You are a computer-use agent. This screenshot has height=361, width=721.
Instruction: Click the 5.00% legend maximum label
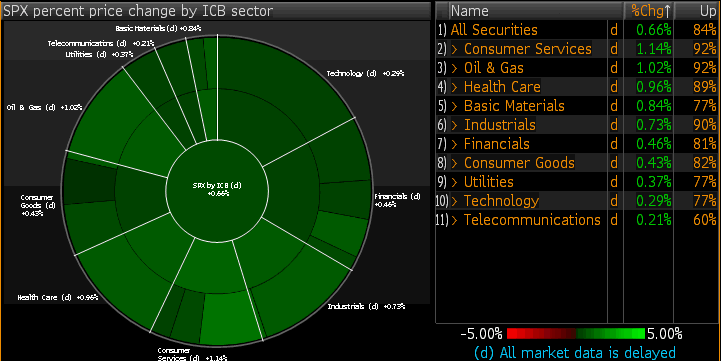click(x=664, y=333)
